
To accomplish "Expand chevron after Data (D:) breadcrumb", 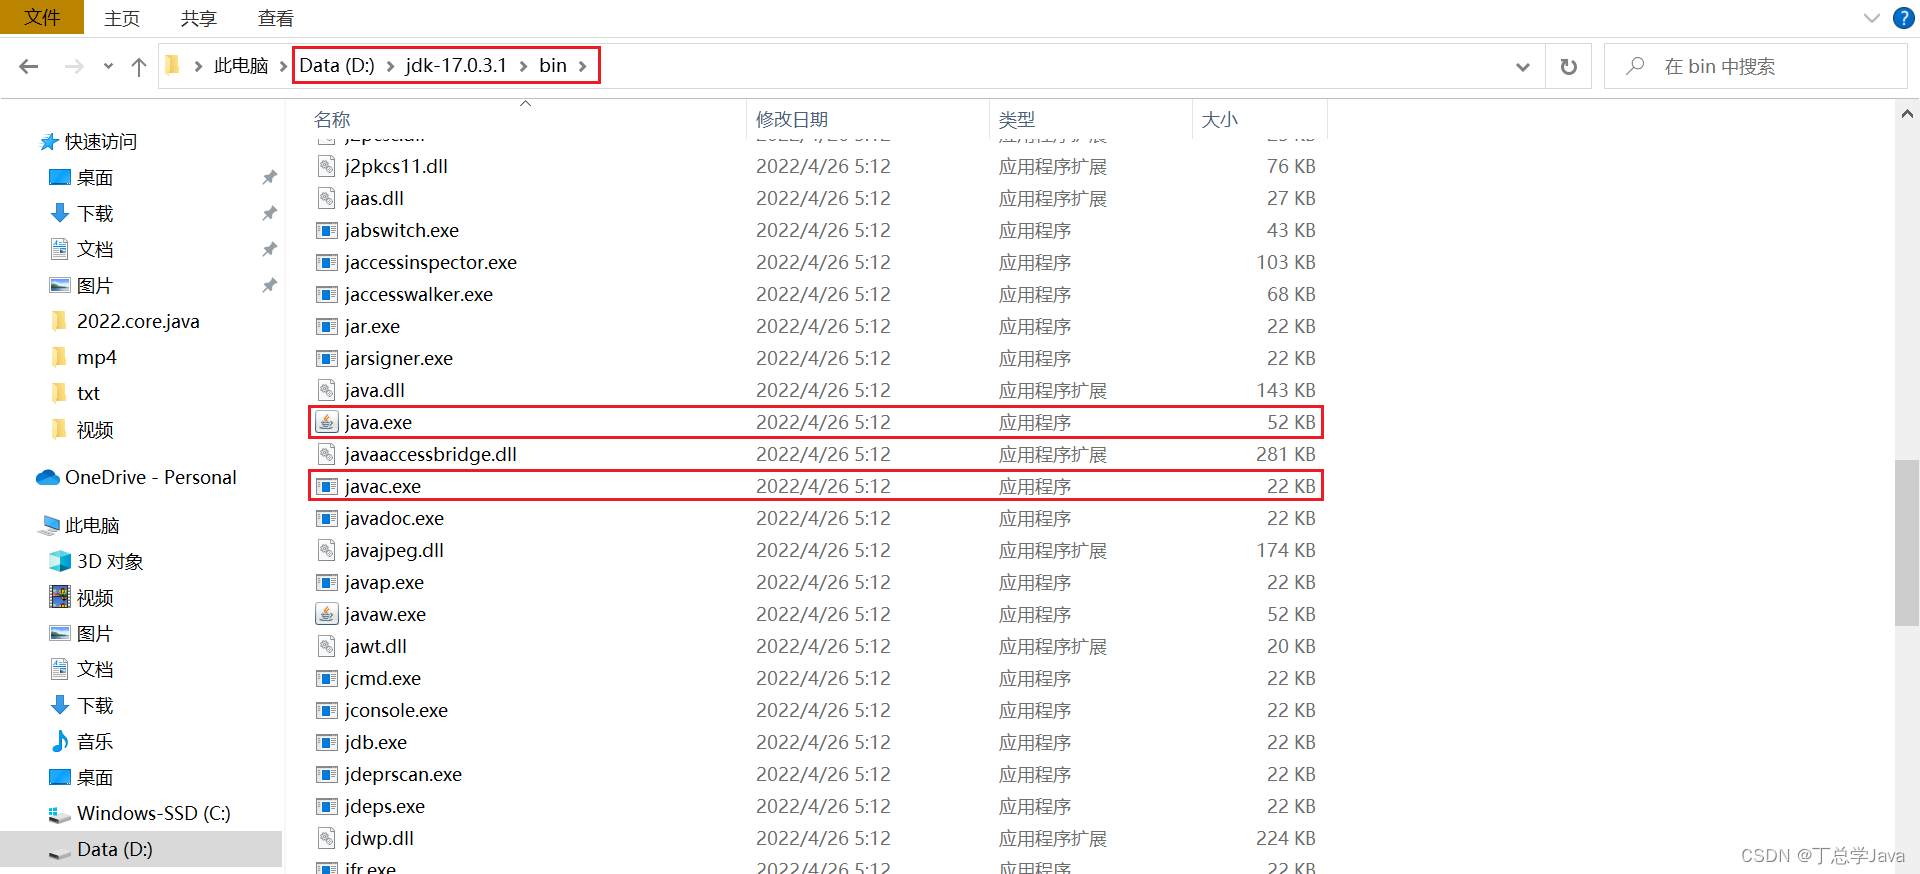I will pyautogui.click(x=390, y=66).
